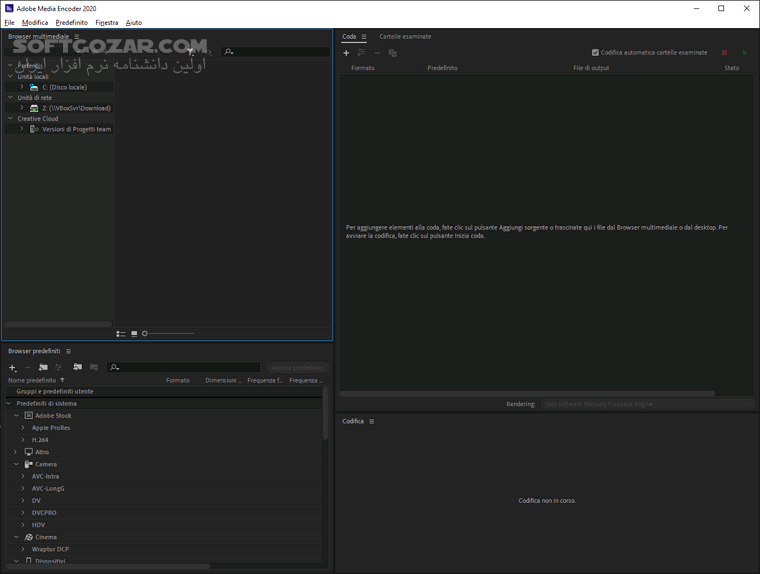Open the Coda panel hamburger menu

(x=364, y=36)
